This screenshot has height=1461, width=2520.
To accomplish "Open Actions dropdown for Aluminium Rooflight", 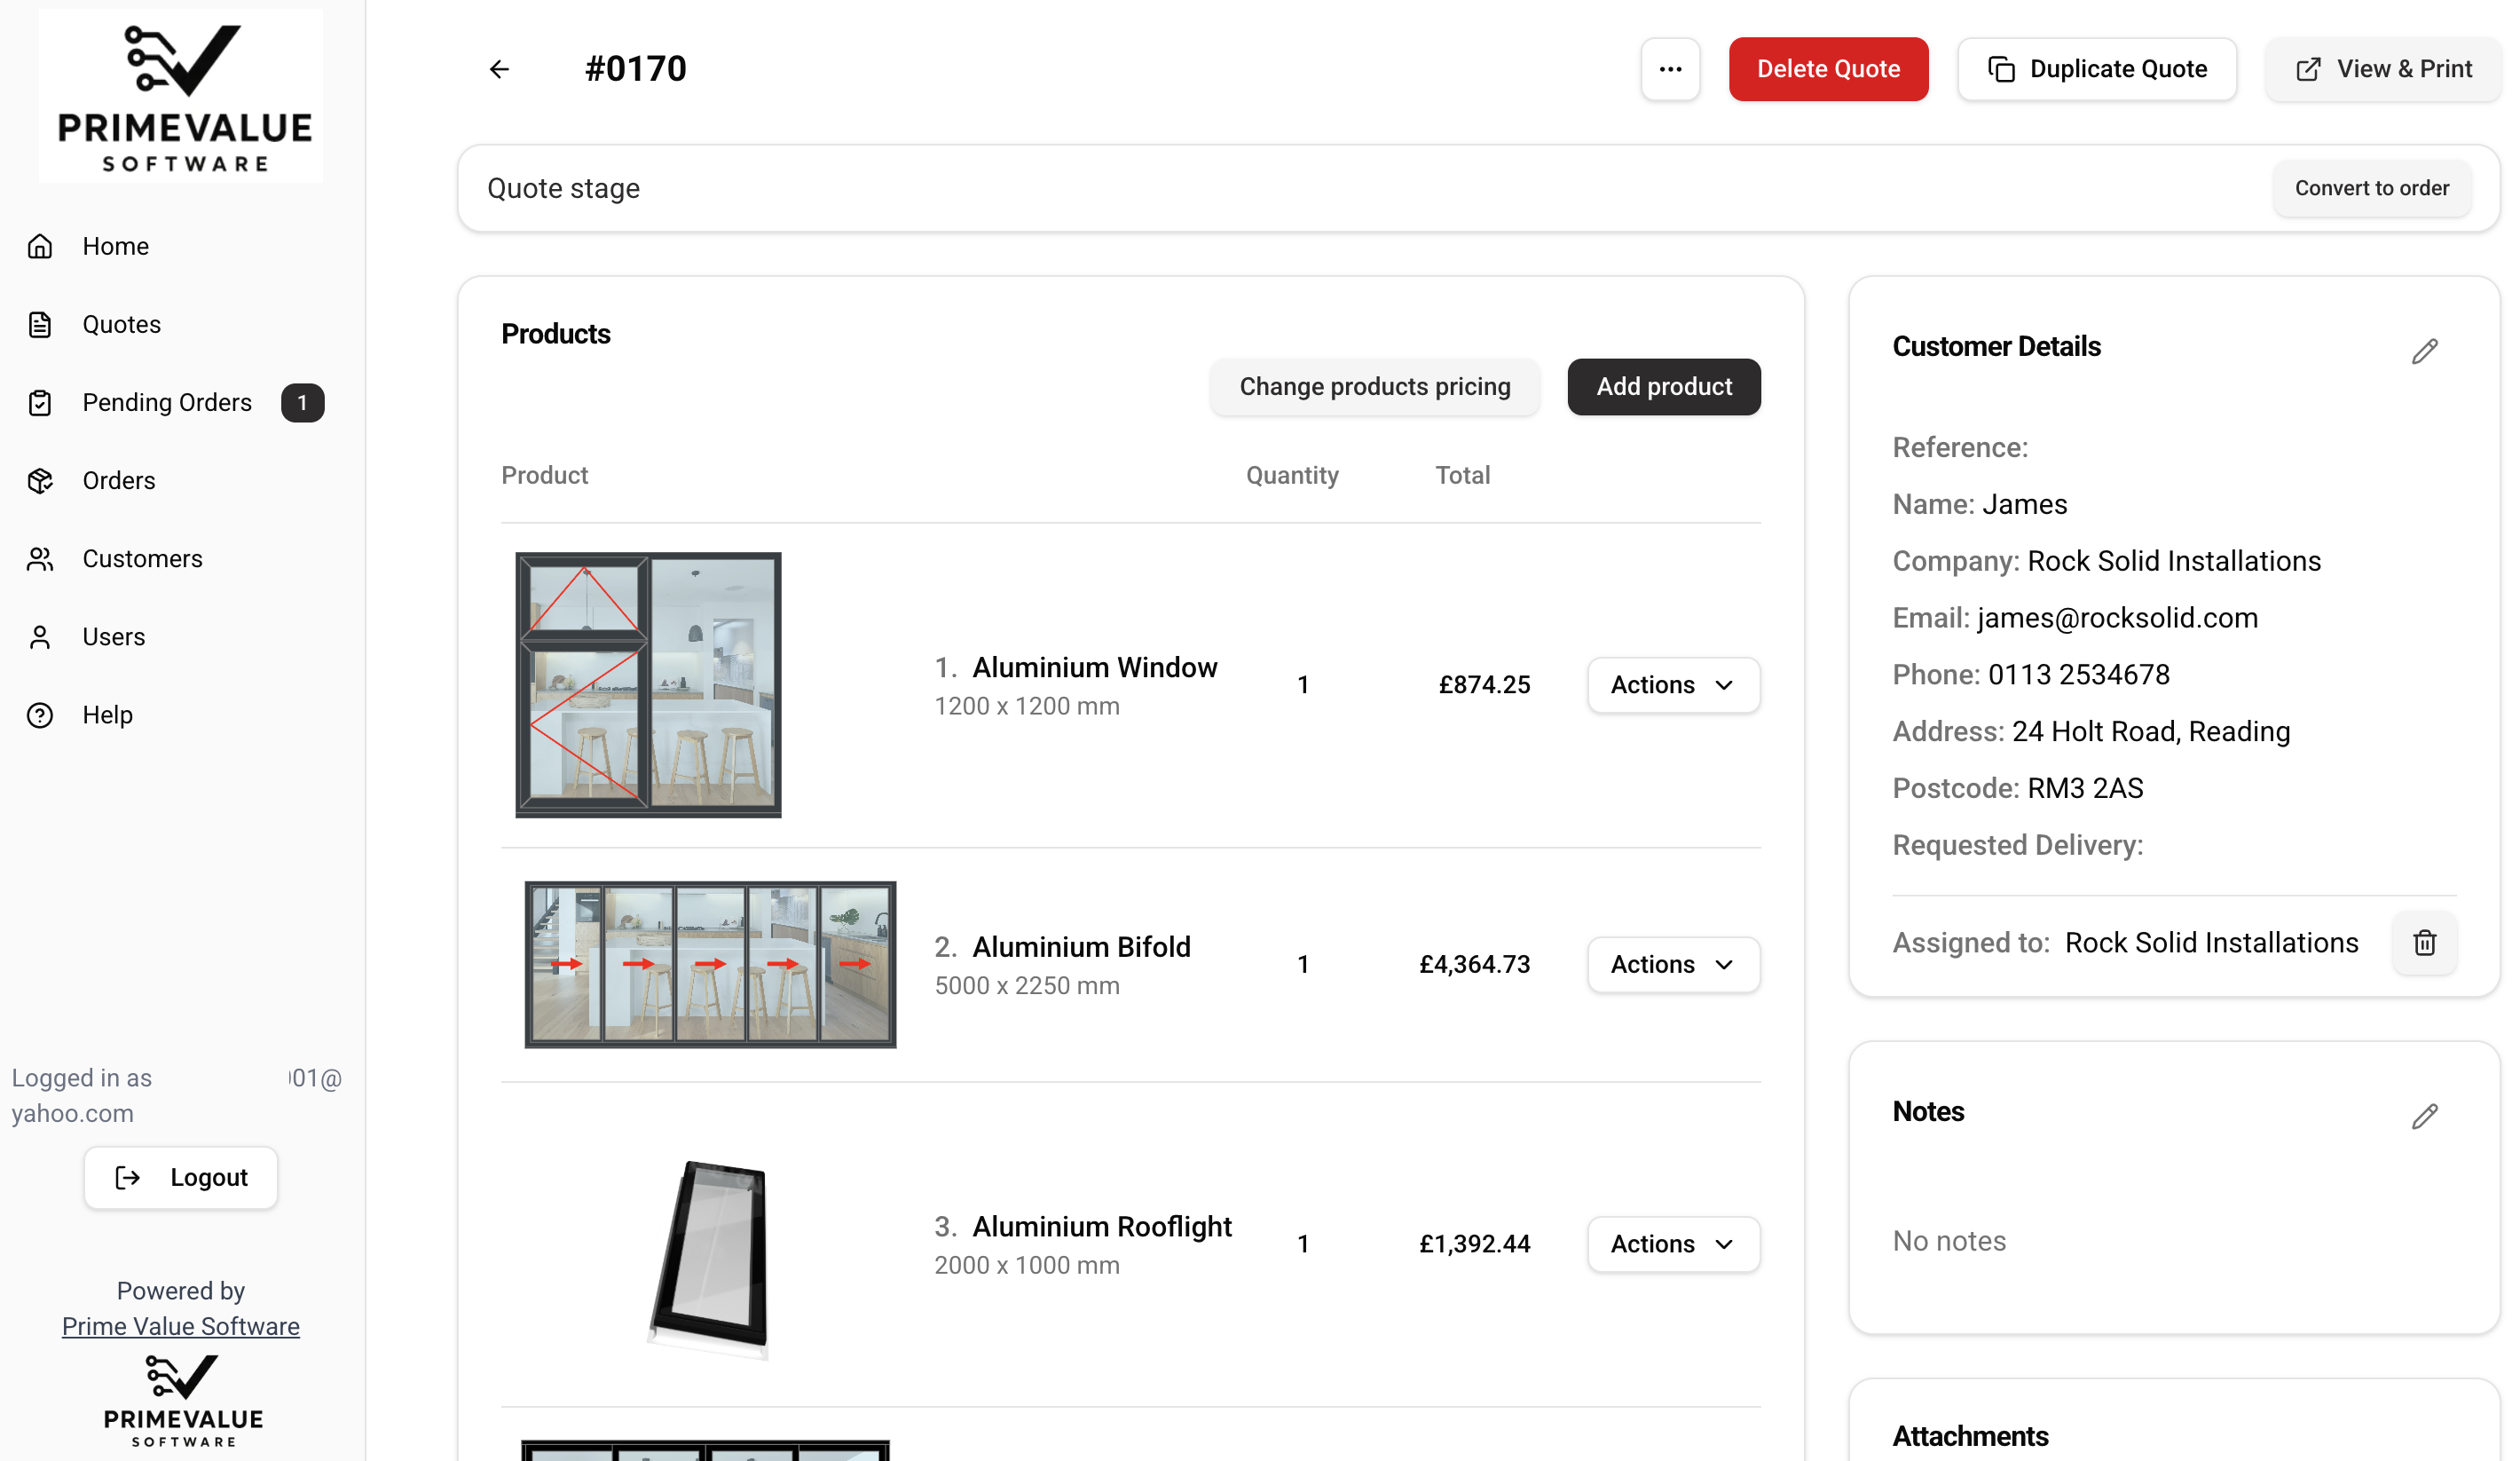I will point(1673,1244).
